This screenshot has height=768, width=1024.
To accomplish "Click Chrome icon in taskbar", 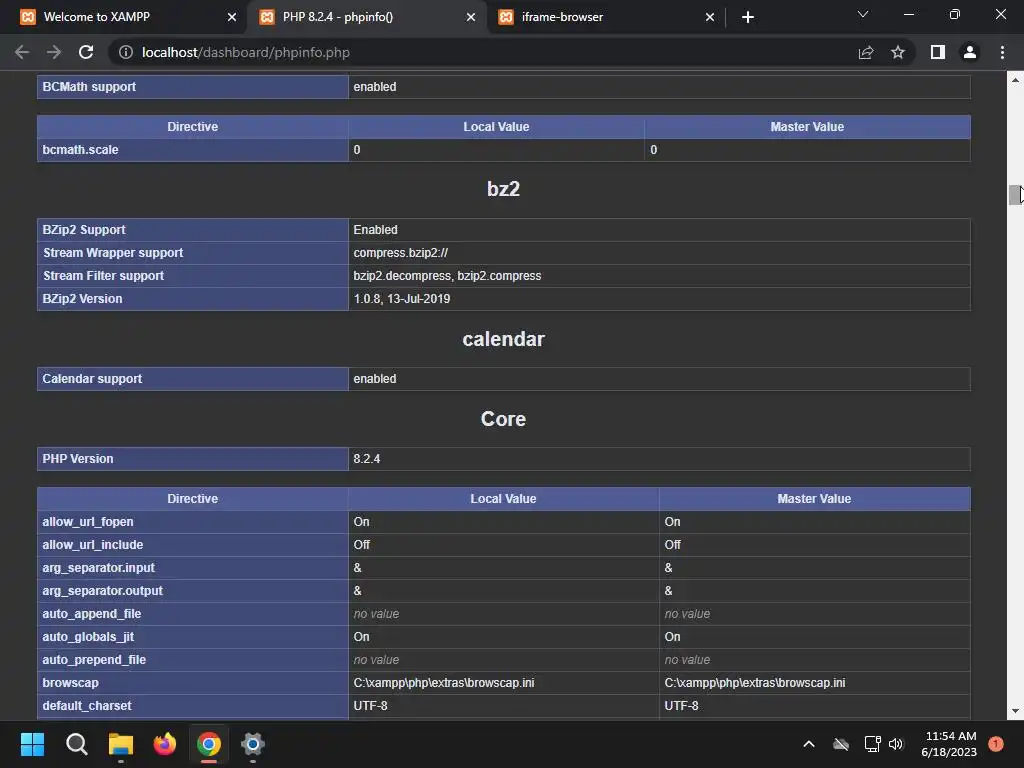I will (x=209, y=744).
